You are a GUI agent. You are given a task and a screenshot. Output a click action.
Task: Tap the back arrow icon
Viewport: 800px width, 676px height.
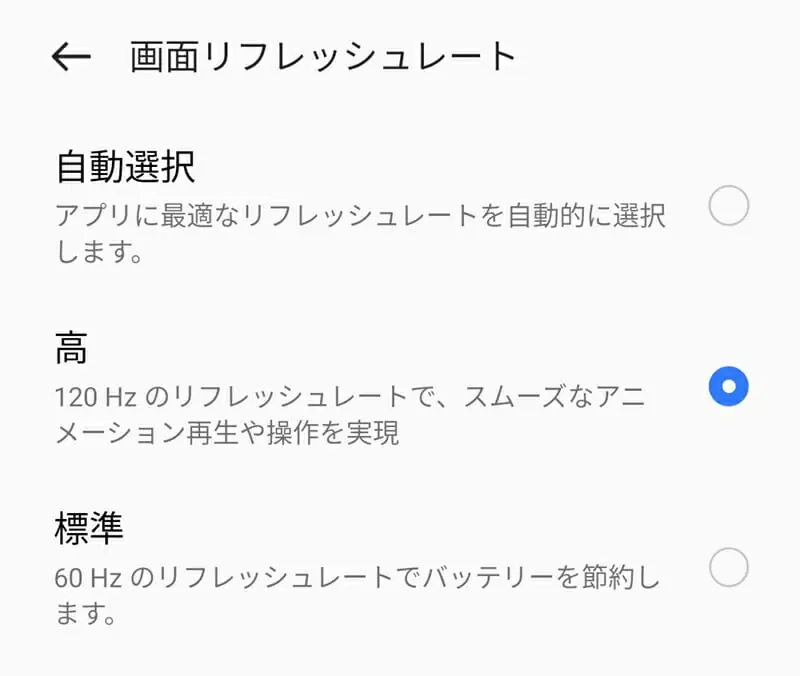point(71,58)
